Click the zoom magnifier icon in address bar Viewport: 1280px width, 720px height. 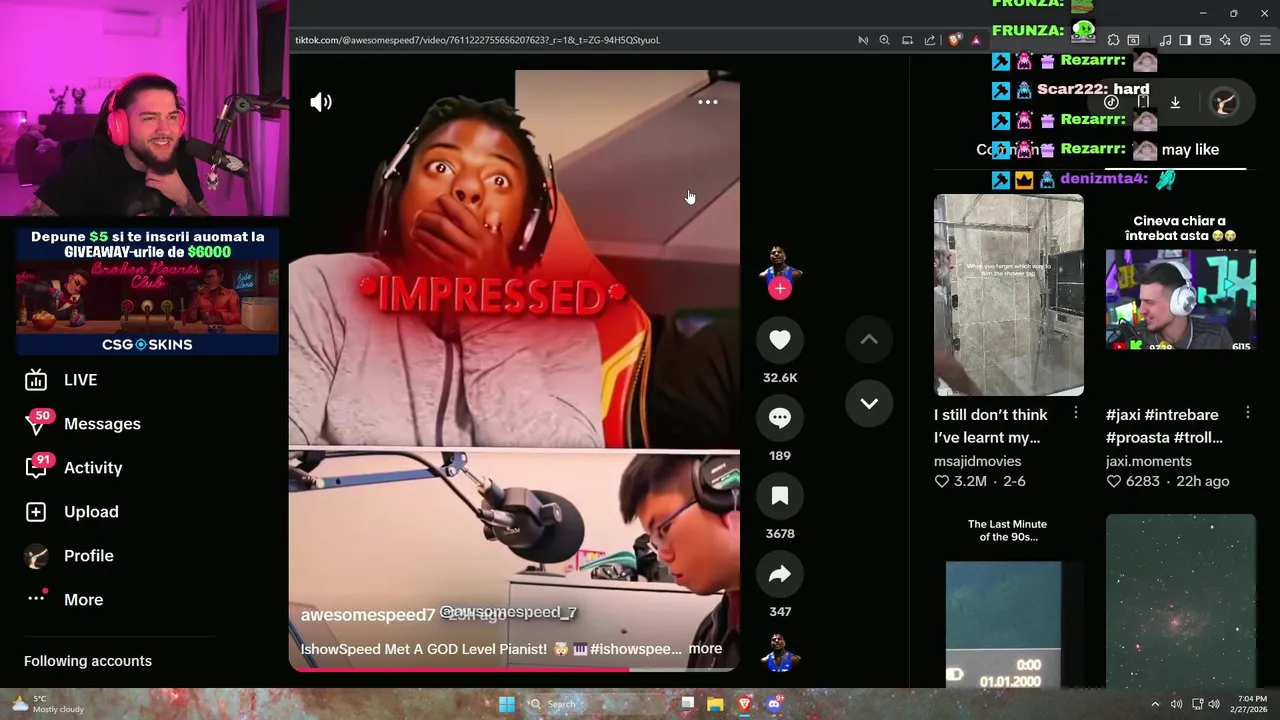[884, 40]
